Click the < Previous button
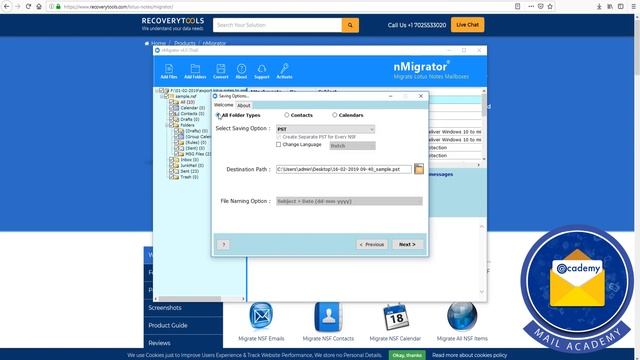This screenshot has height=360, width=640. point(372,244)
